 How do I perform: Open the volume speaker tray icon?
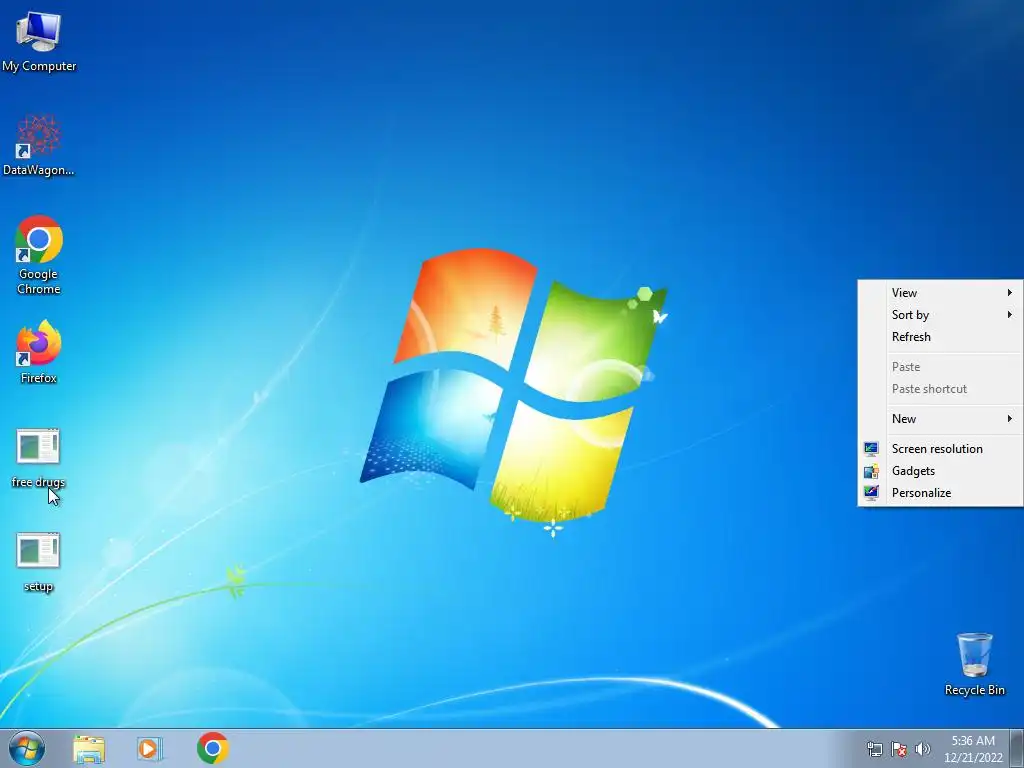(923, 749)
